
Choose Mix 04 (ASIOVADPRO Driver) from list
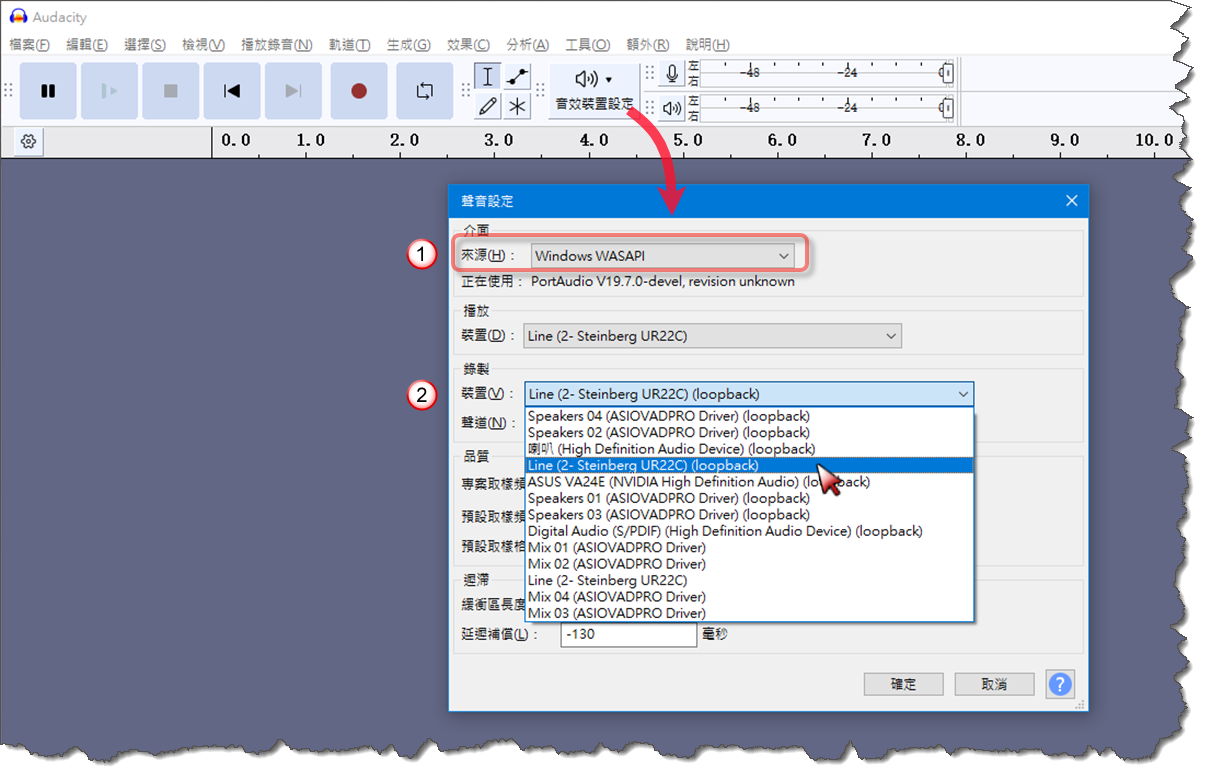(x=749, y=597)
